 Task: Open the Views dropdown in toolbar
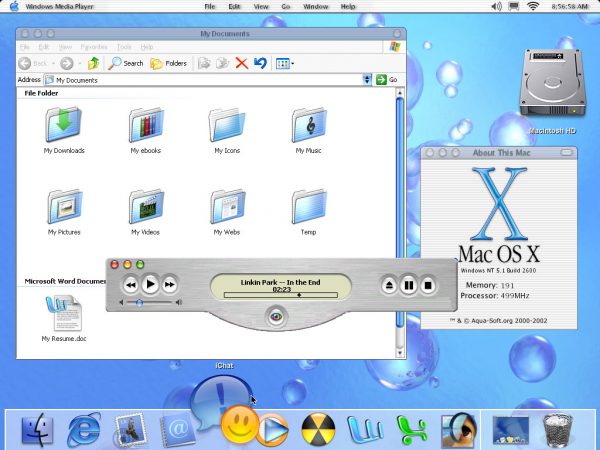285,64
